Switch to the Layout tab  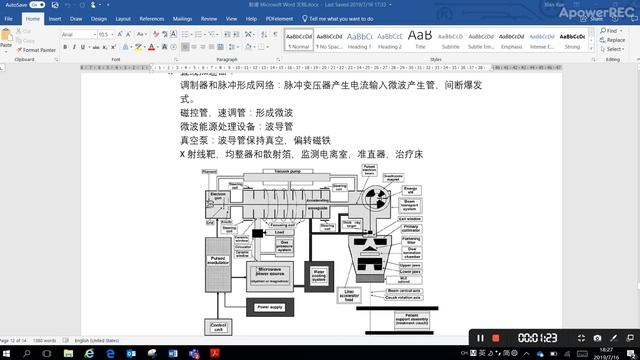point(123,19)
